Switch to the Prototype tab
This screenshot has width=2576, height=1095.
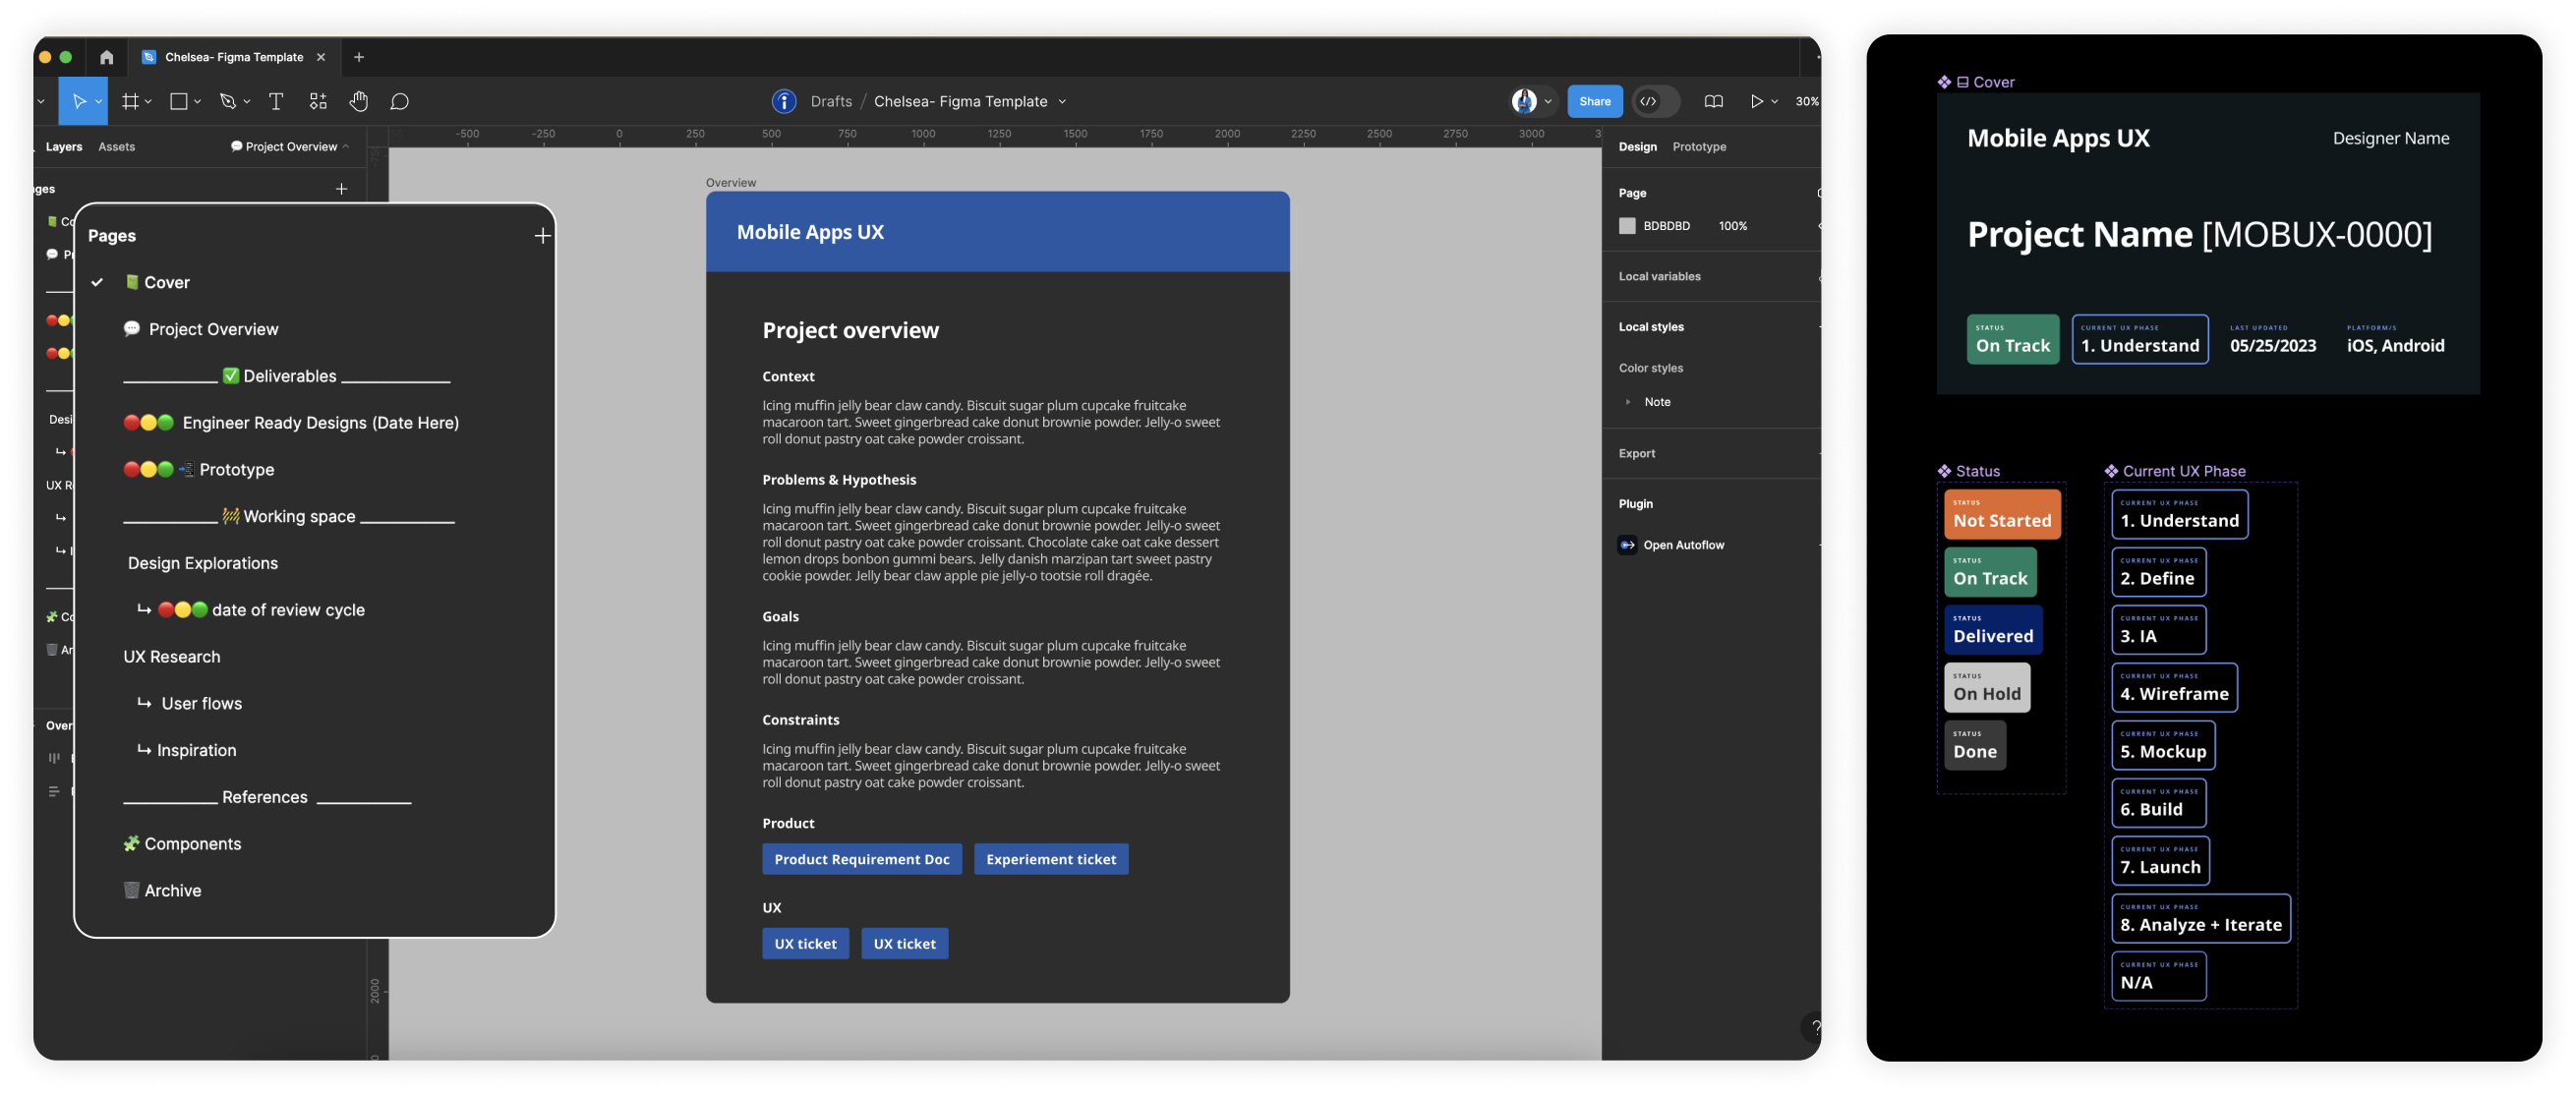point(1699,147)
